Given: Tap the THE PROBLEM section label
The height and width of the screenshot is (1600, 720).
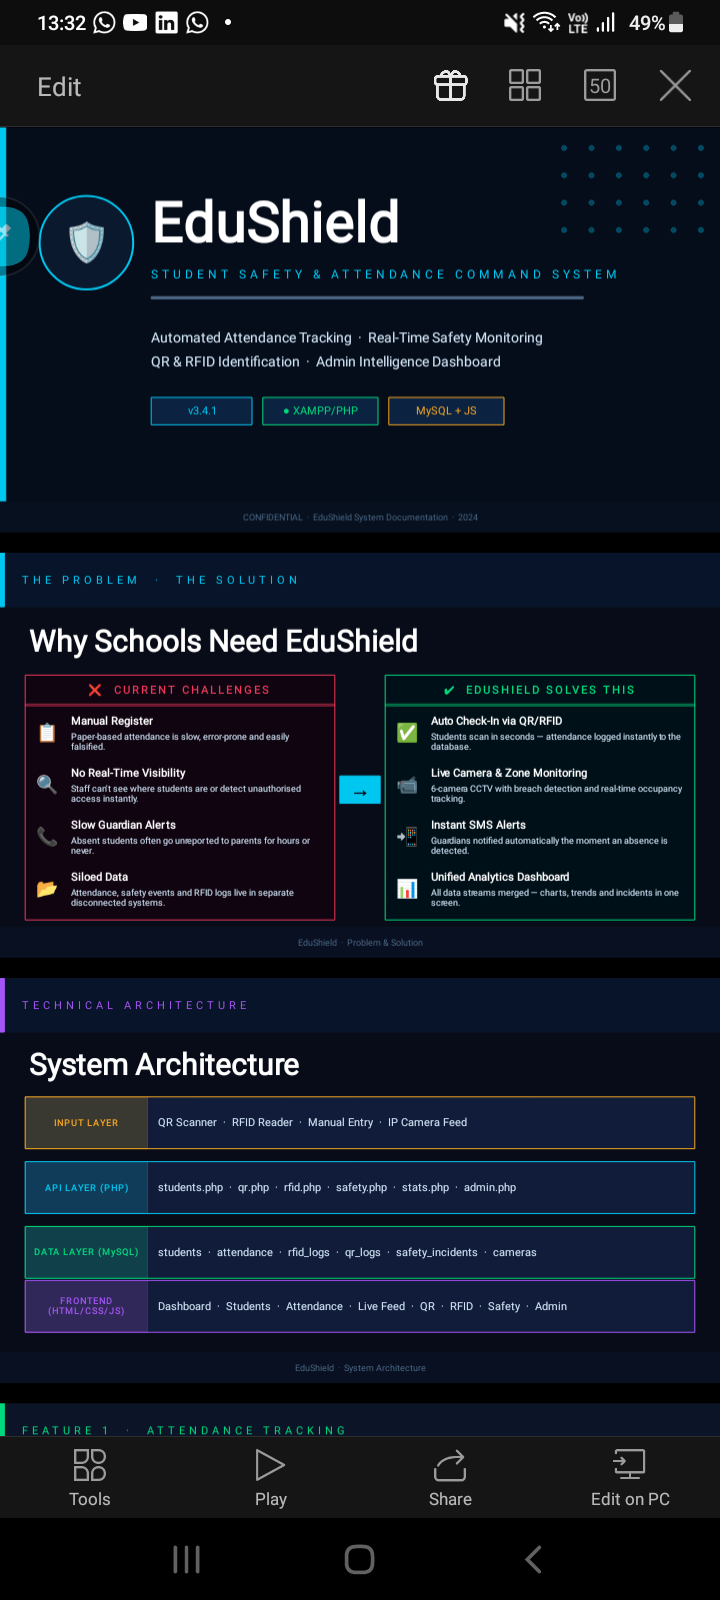Looking at the screenshot, I should pyautogui.click(x=80, y=580).
